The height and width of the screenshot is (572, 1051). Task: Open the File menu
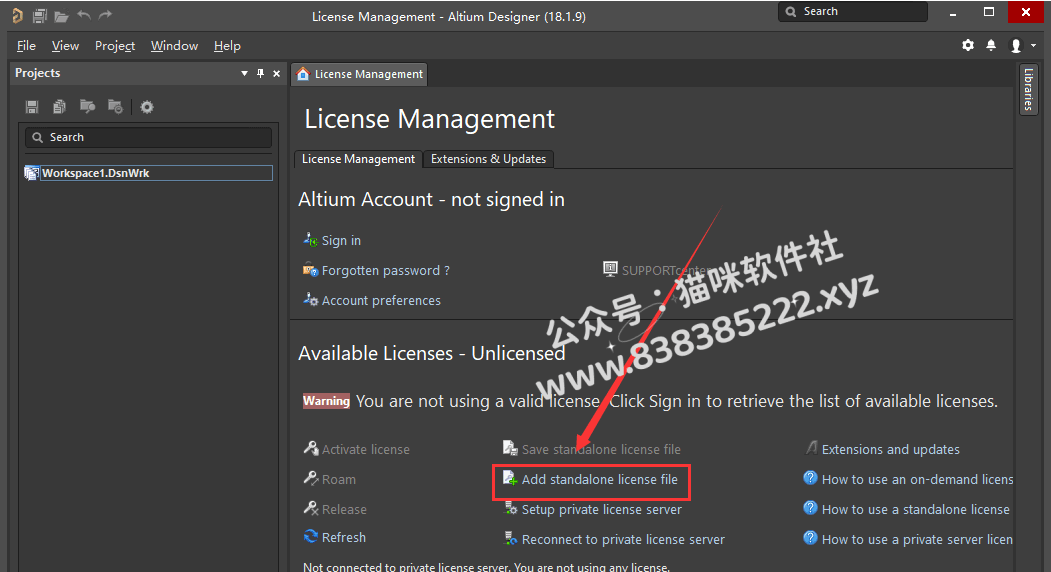click(x=26, y=46)
